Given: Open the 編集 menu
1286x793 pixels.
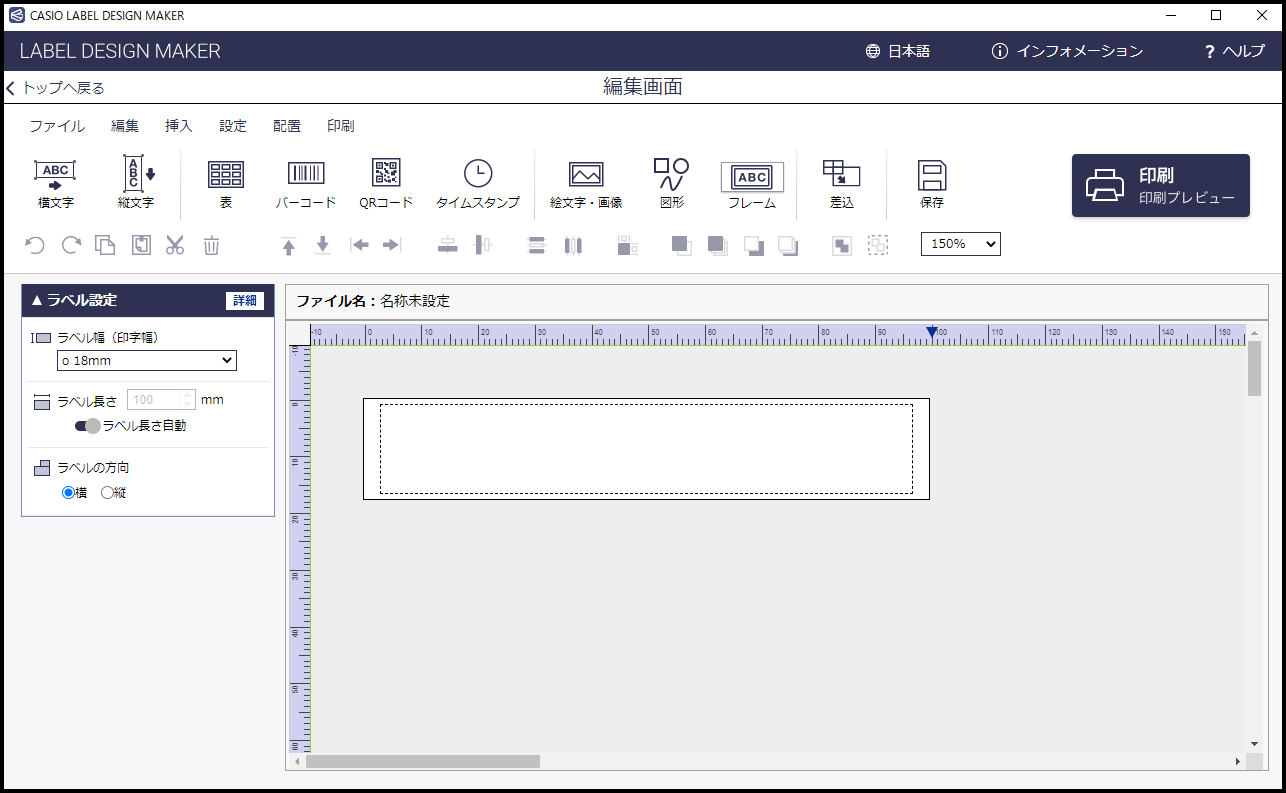Looking at the screenshot, I should point(125,126).
